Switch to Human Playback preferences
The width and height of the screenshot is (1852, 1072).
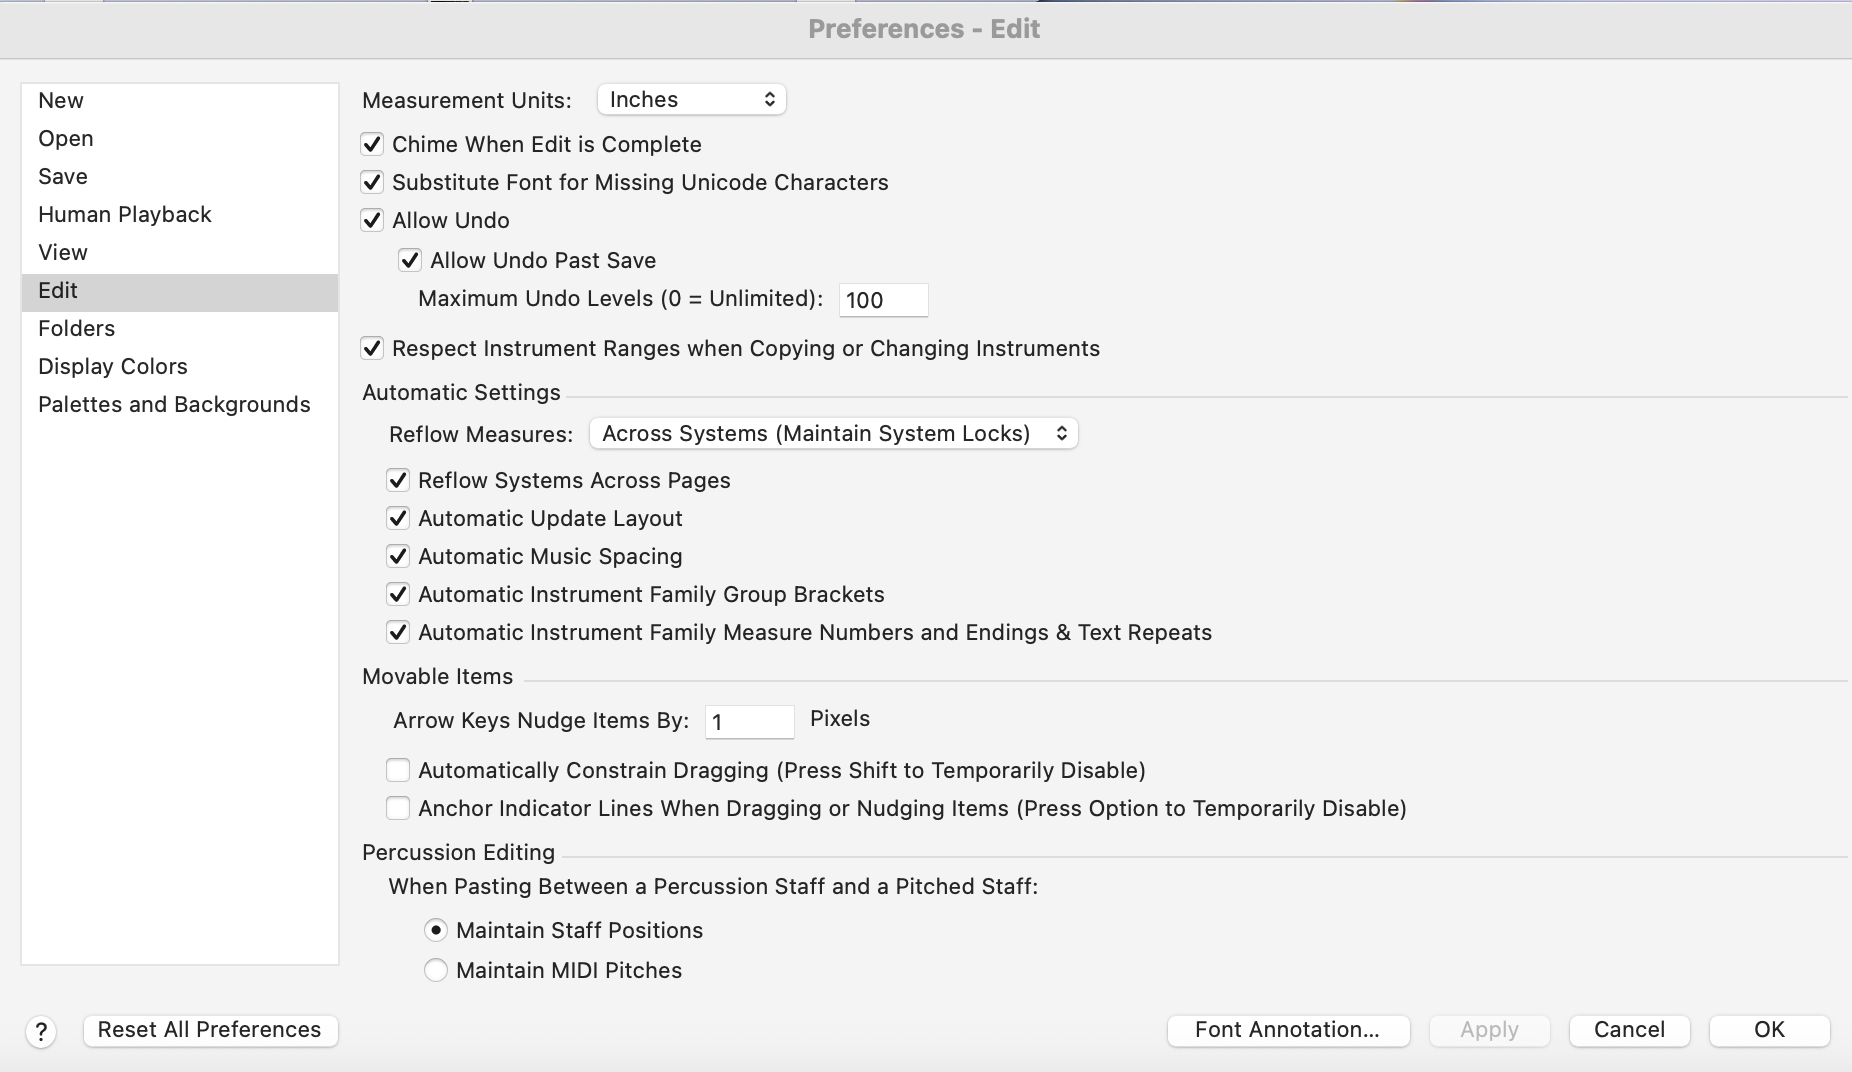[x=125, y=215]
